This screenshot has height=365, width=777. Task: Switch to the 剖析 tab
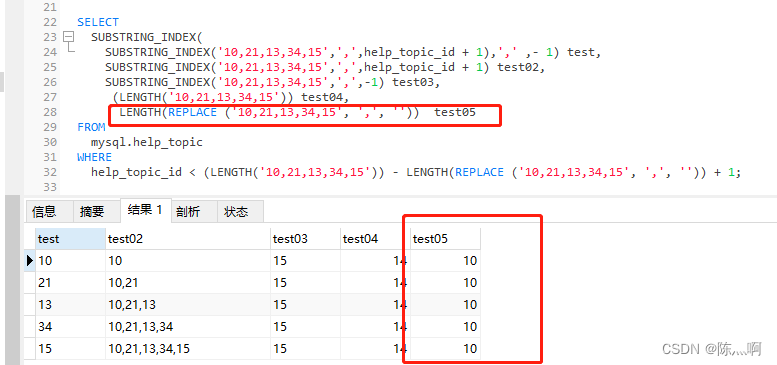(193, 211)
